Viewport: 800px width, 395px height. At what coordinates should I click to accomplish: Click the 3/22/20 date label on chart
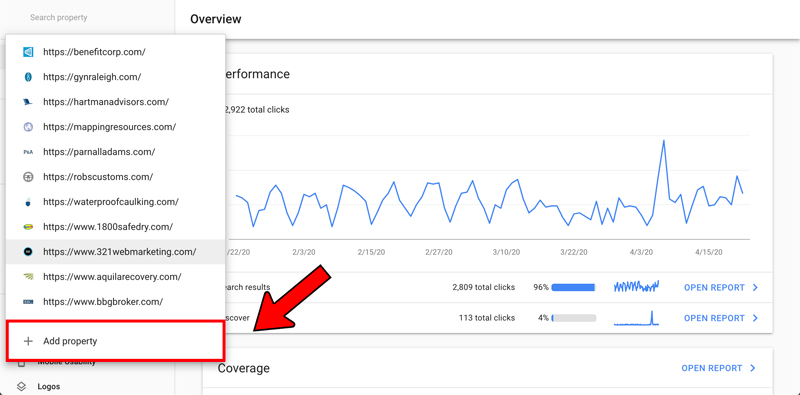(x=573, y=252)
